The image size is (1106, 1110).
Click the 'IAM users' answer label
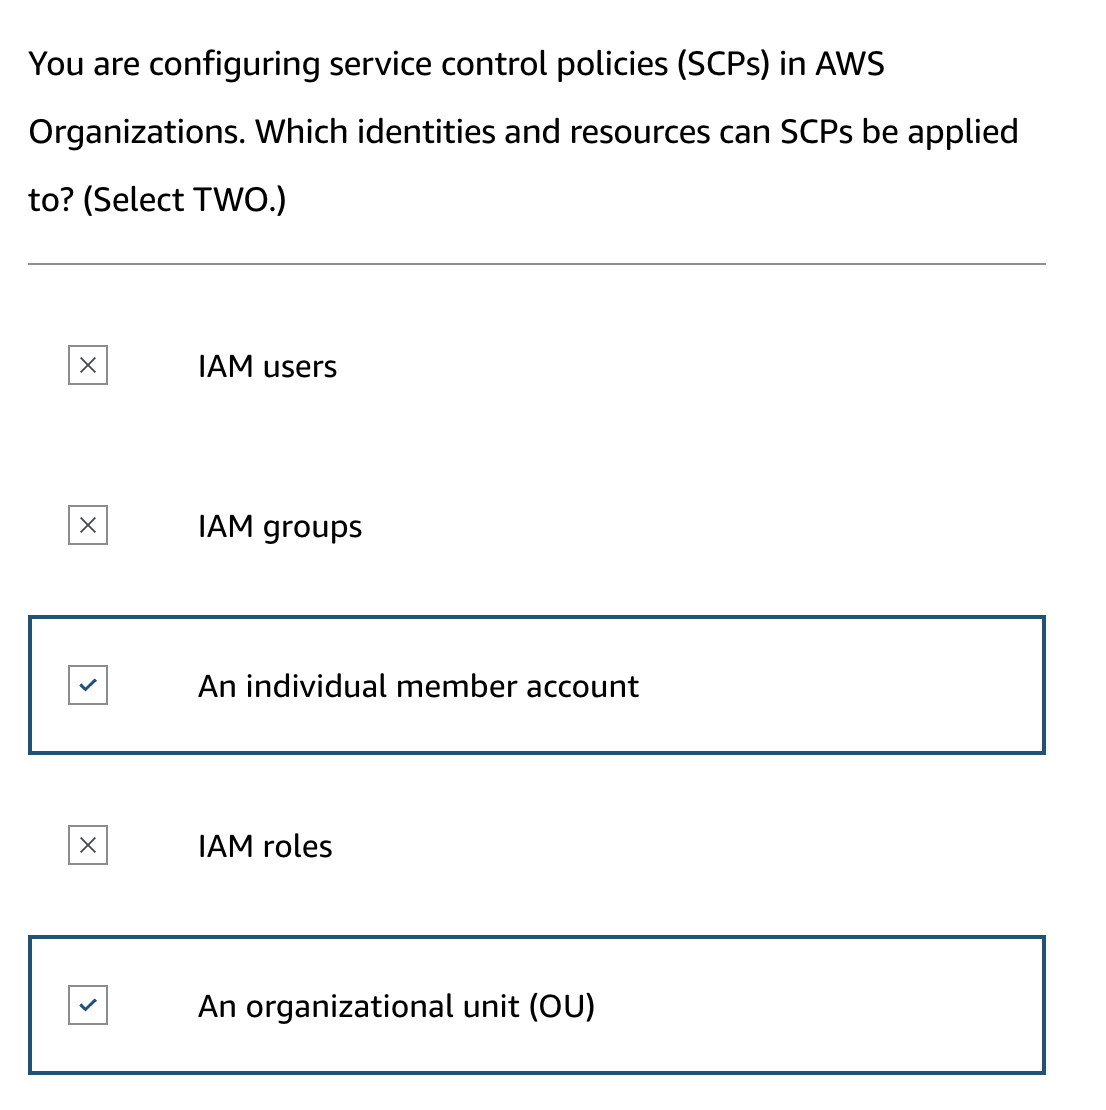pyautogui.click(x=267, y=367)
